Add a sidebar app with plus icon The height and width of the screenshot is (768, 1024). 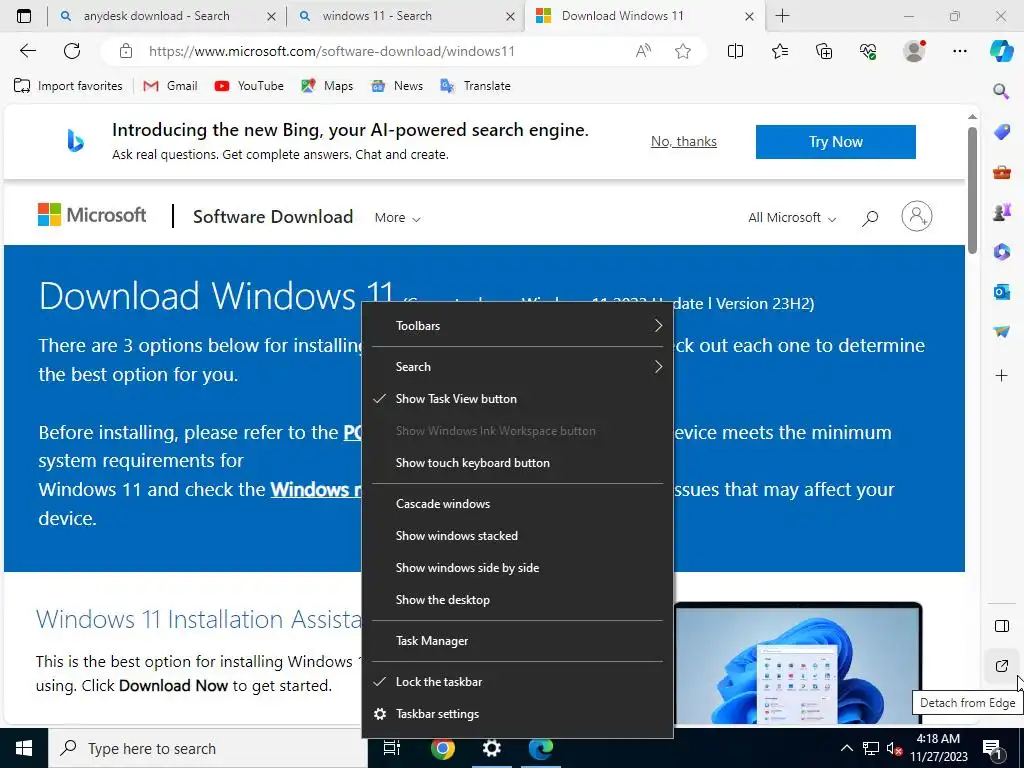[x=1001, y=376]
